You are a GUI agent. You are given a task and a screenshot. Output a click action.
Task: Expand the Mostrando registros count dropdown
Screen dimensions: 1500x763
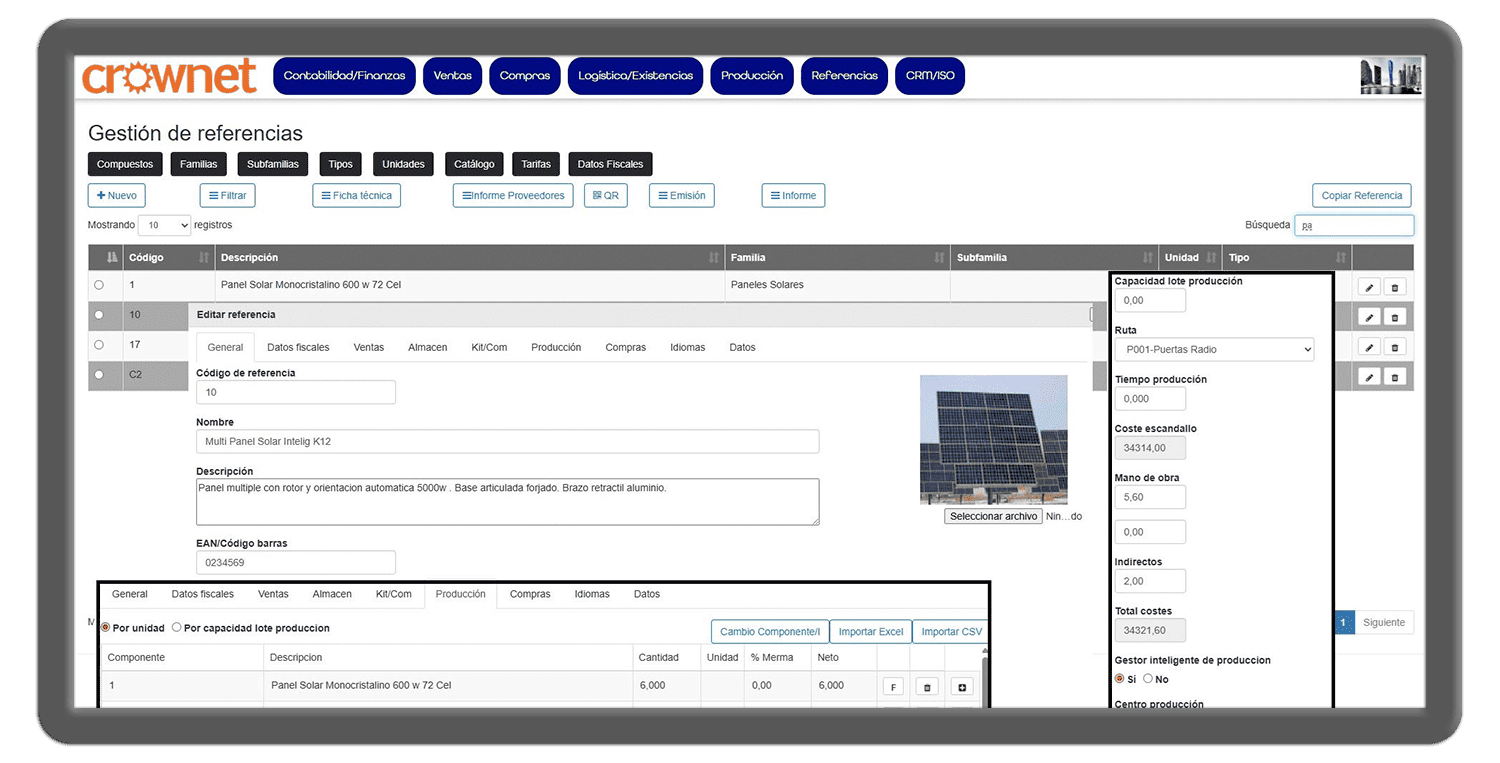click(x=164, y=226)
